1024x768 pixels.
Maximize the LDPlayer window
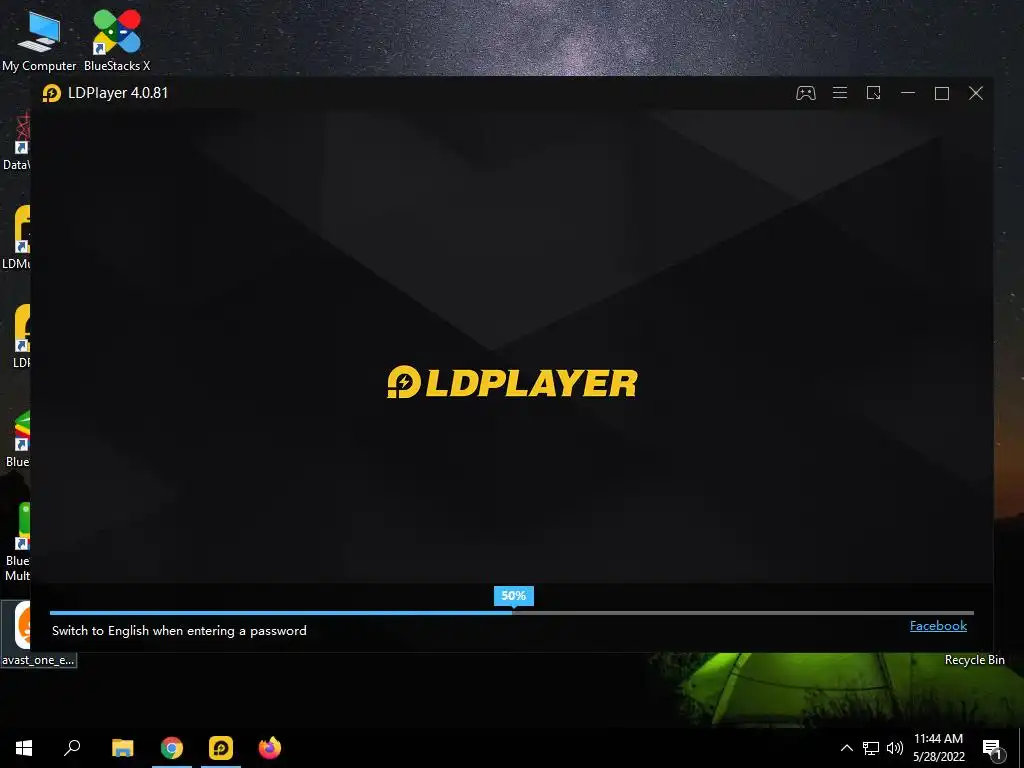click(942, 93)
